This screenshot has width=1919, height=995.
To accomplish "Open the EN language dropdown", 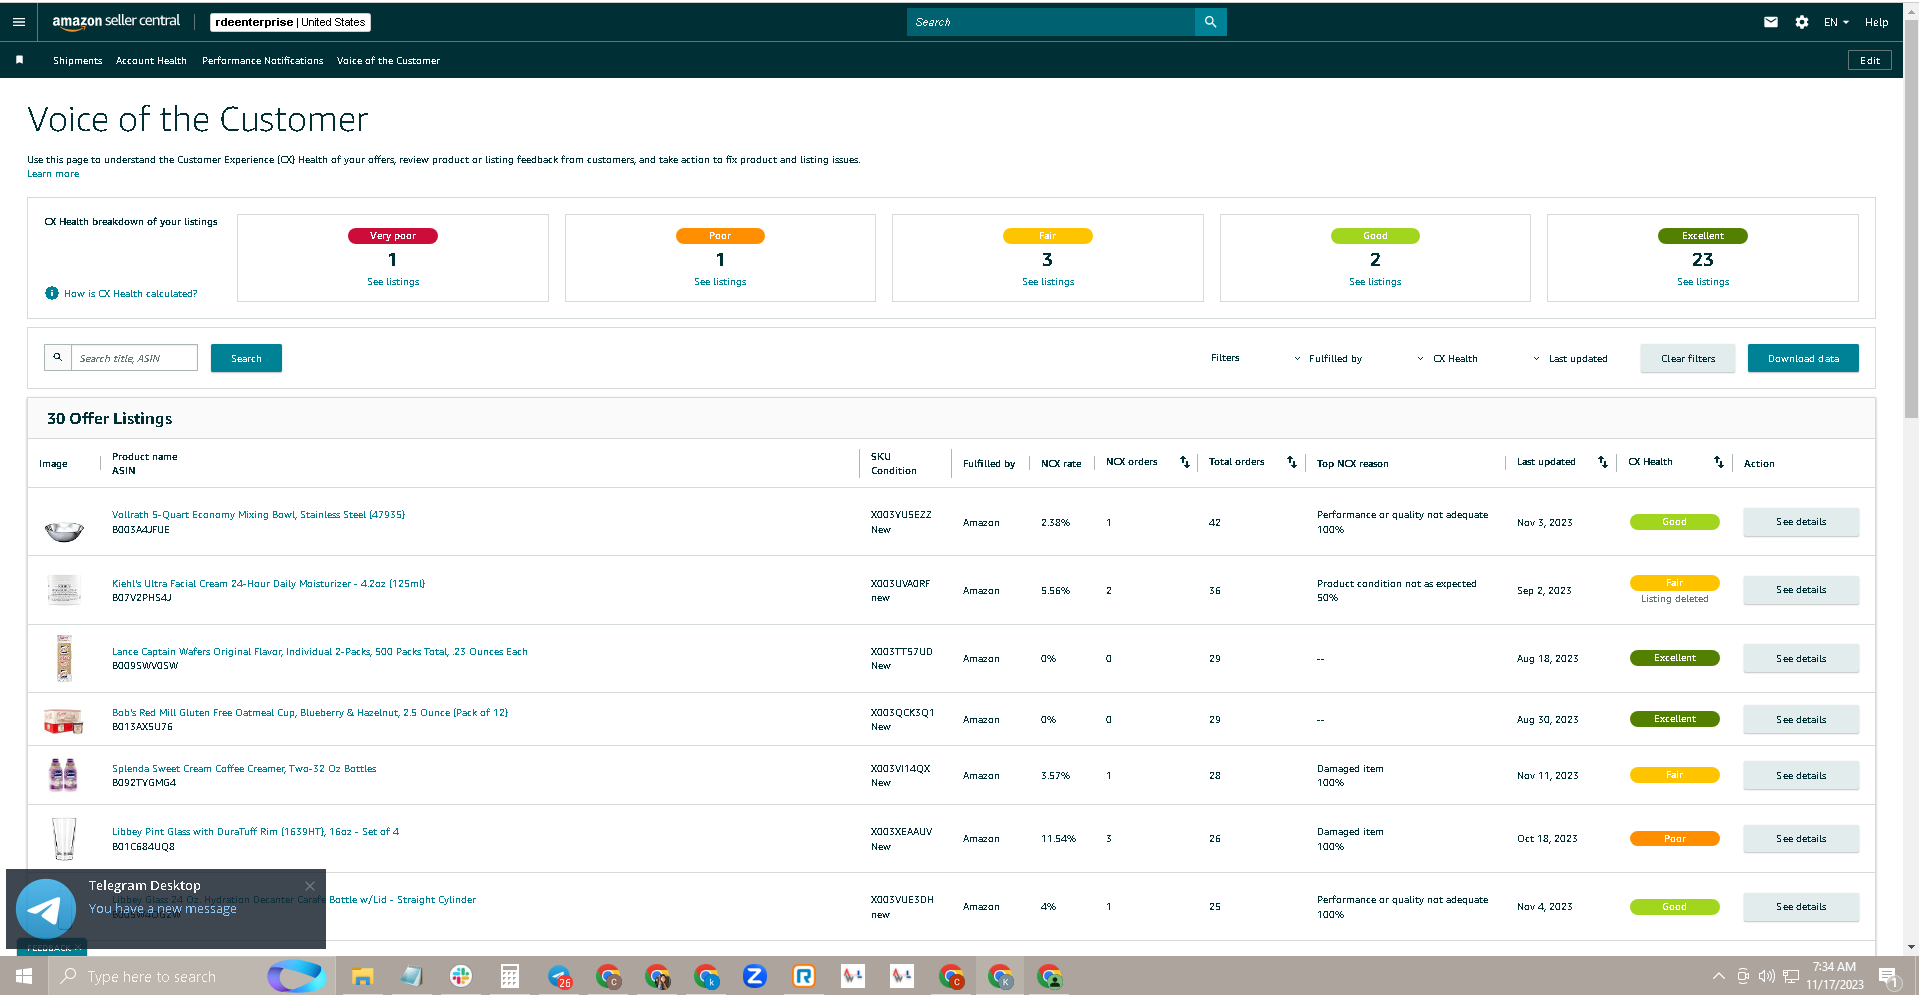I will 1836,22.
